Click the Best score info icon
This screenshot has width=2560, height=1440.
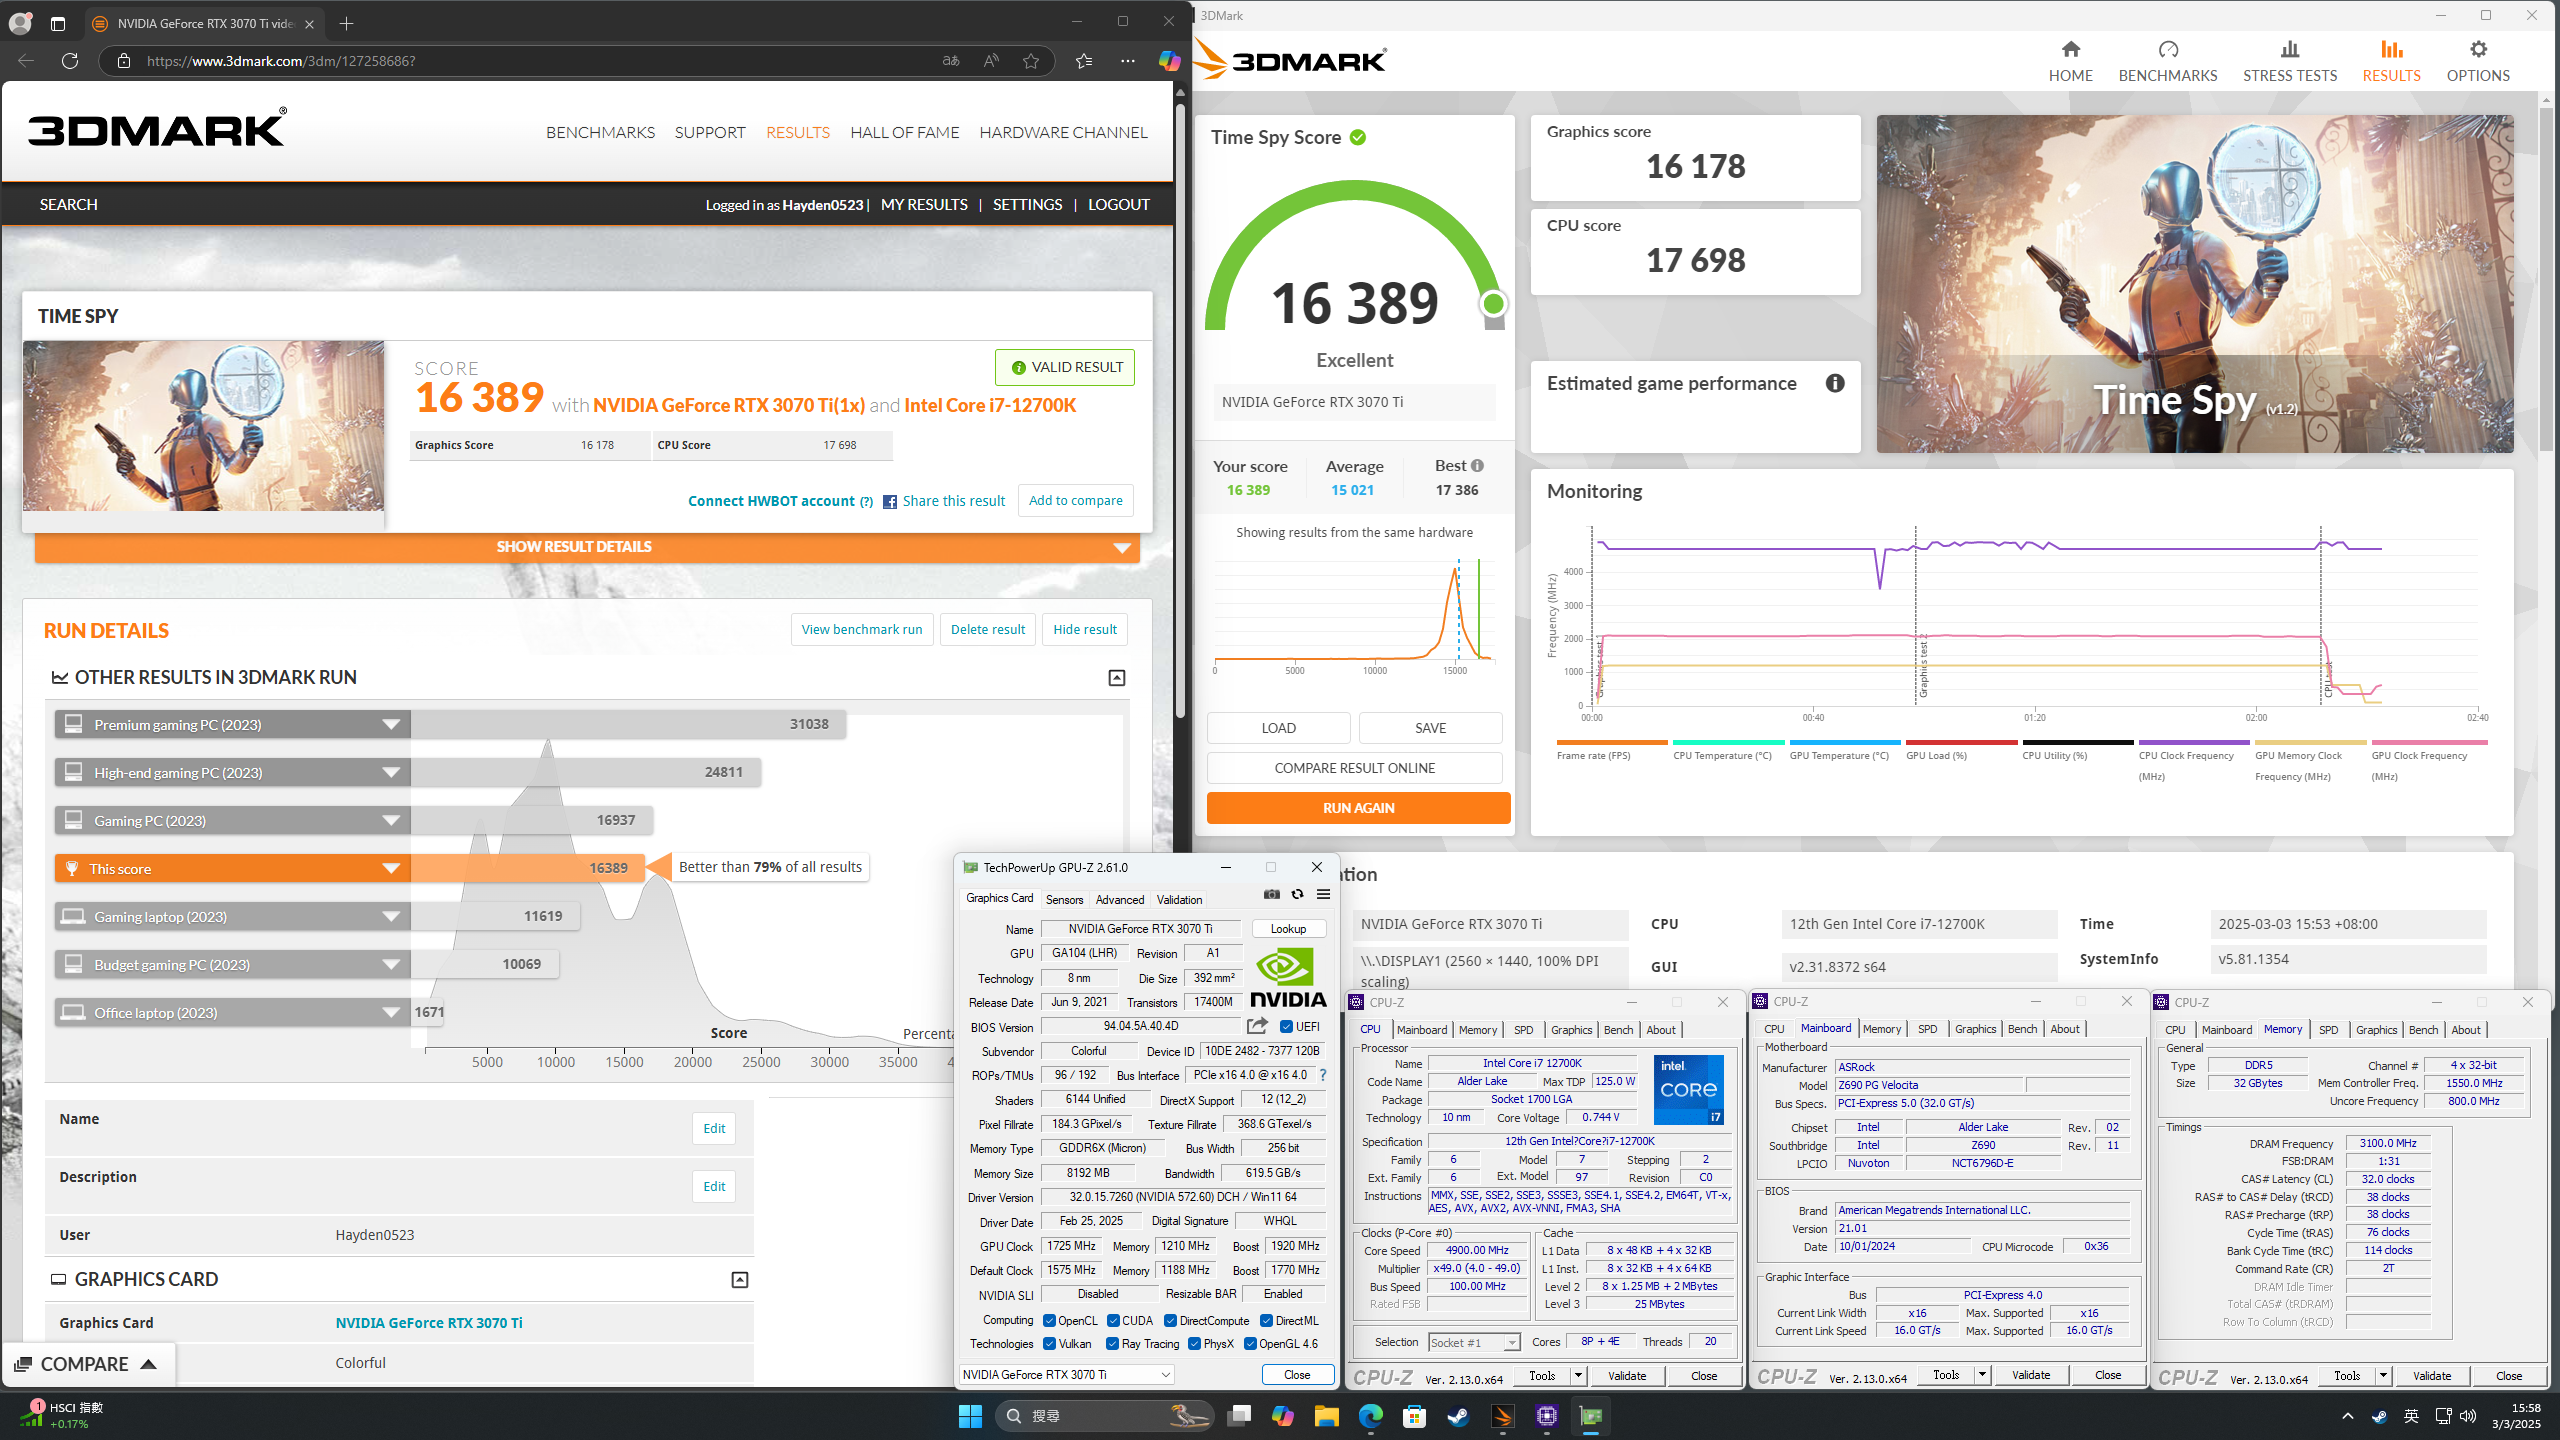[1477, 466]
